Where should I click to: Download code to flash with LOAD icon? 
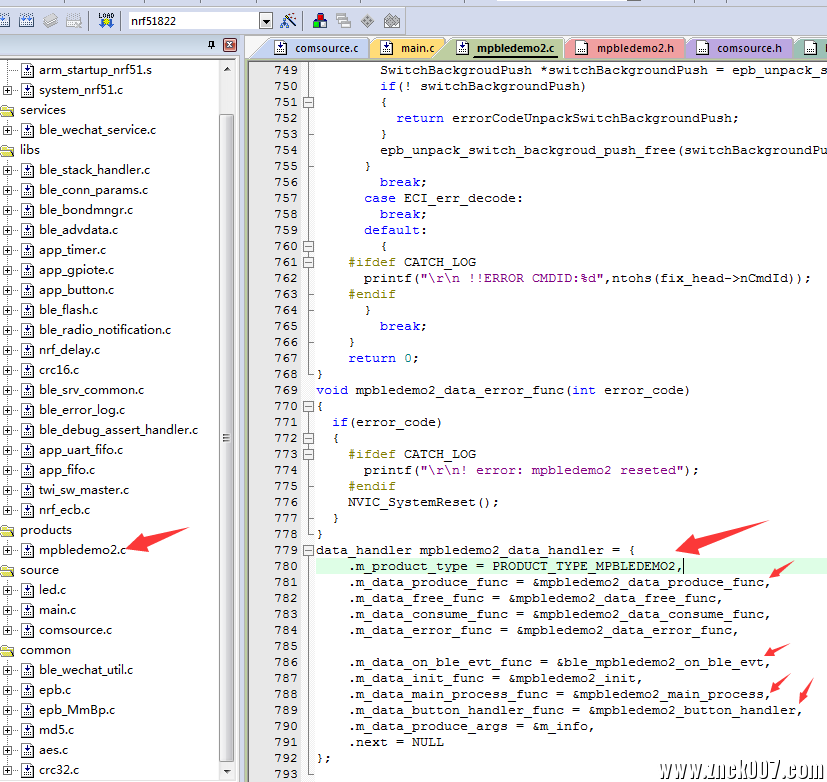[x=106, y=21]
